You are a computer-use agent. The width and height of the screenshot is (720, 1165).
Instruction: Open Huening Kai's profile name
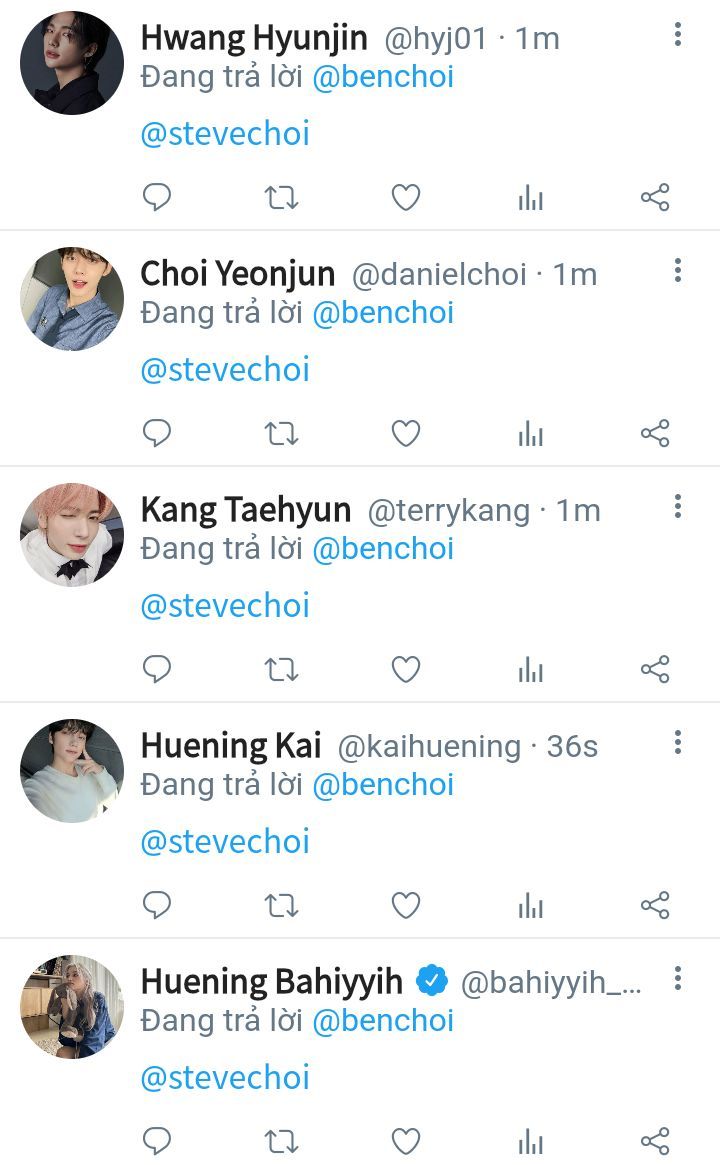(x=231, y=746)
